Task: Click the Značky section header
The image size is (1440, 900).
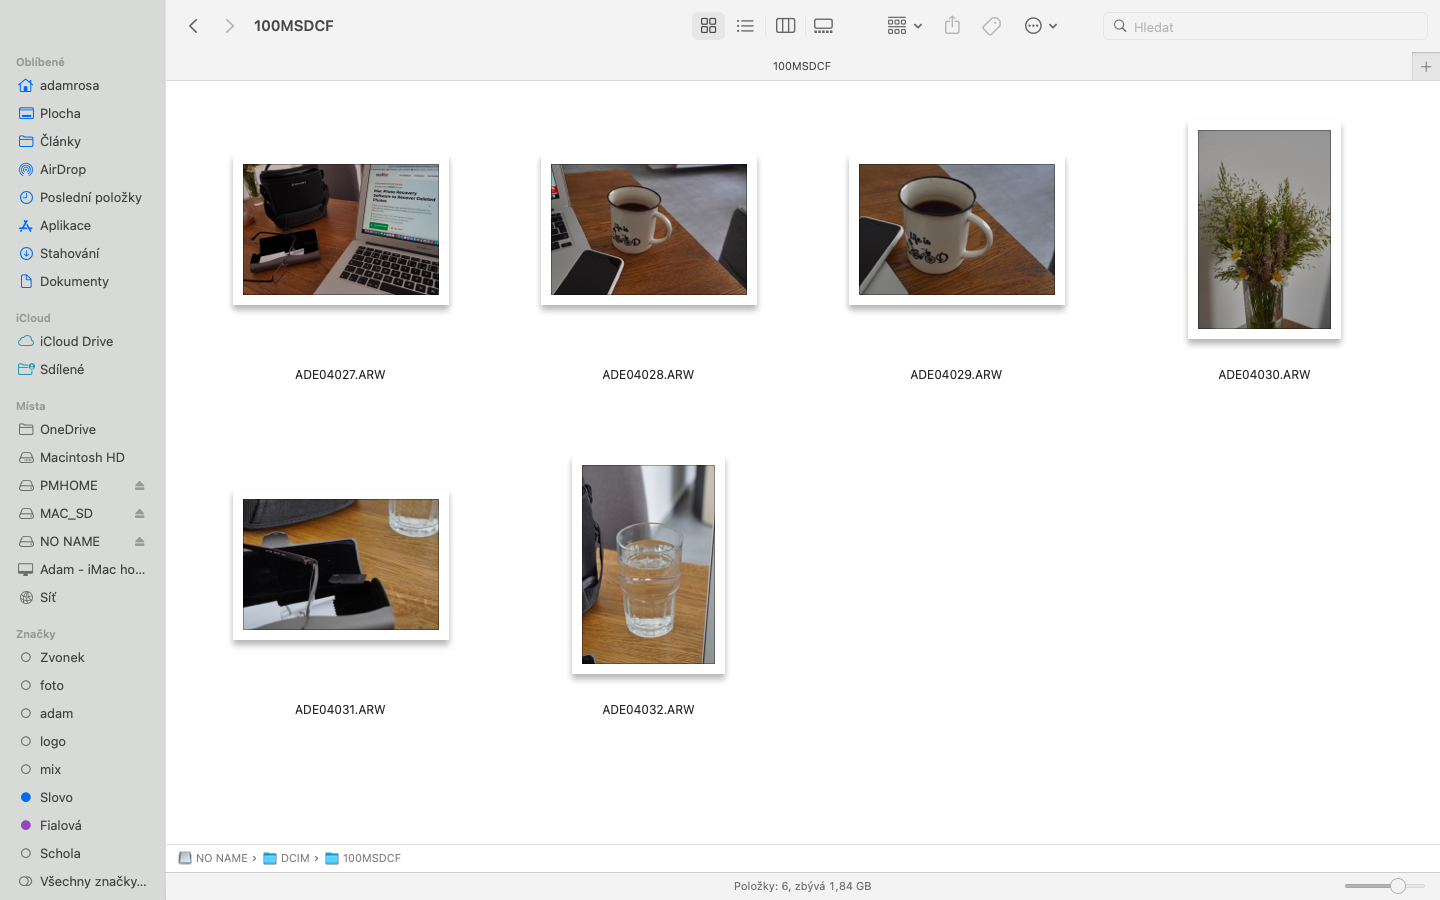Action: coord(36,634)
